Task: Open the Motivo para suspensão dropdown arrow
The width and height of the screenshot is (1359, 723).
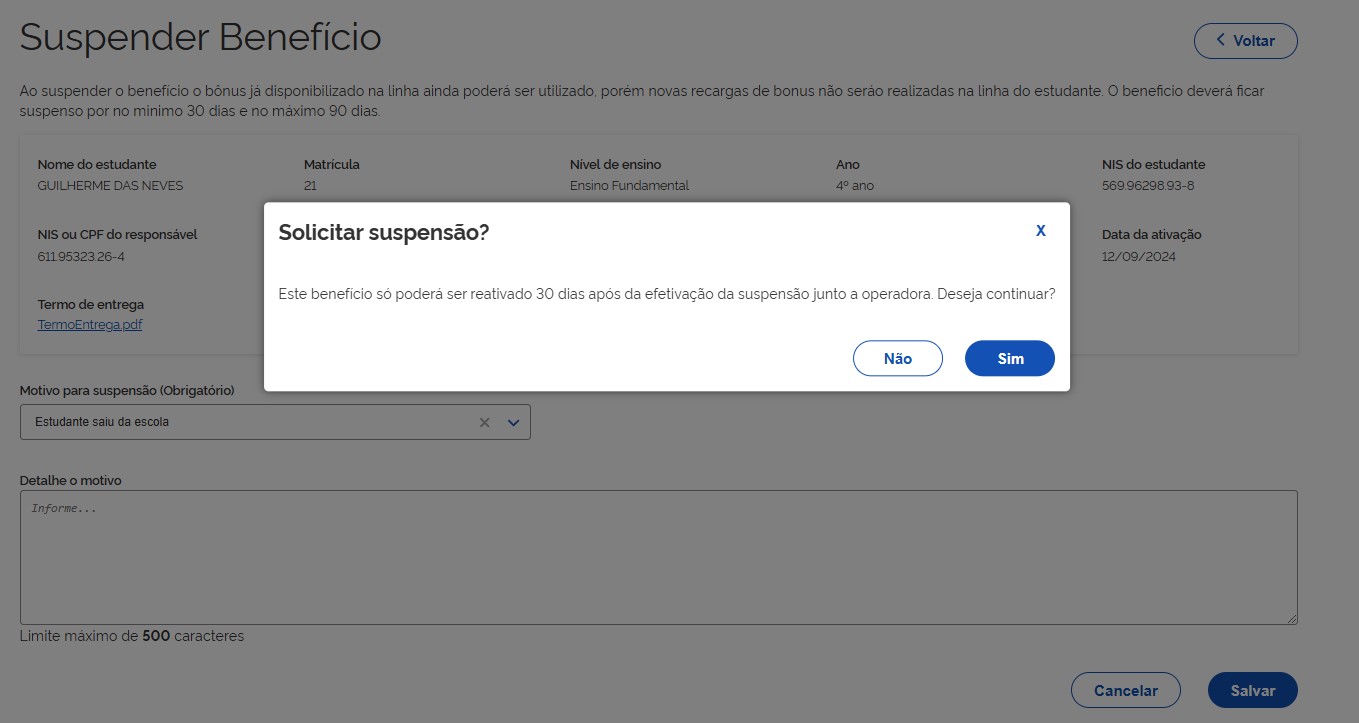Action: pyautogui.click(x=514, y=423)
